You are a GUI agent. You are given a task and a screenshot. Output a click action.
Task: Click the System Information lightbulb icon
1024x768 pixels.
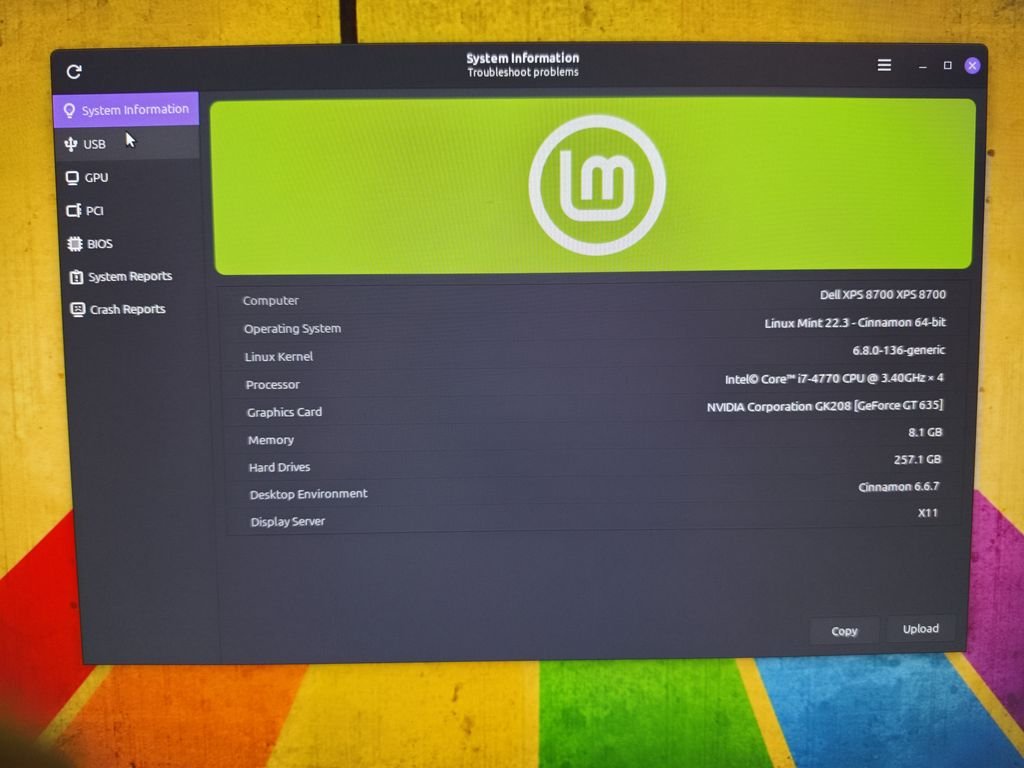click(x=69, y=110)
